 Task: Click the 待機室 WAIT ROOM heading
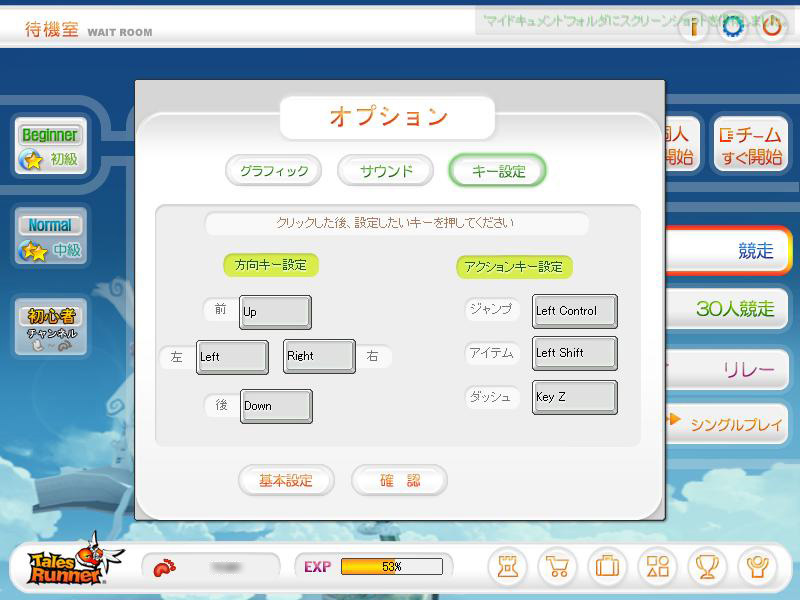(88, 30)
